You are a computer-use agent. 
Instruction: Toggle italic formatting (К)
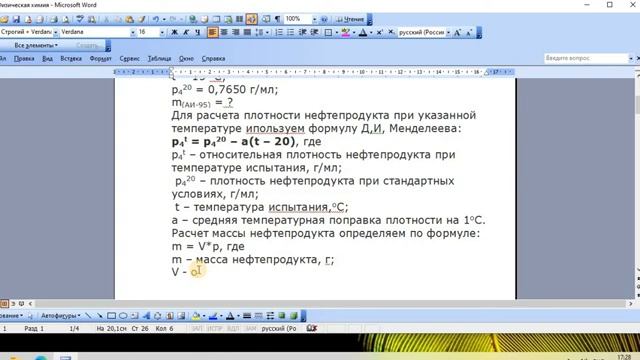point(186,32)
